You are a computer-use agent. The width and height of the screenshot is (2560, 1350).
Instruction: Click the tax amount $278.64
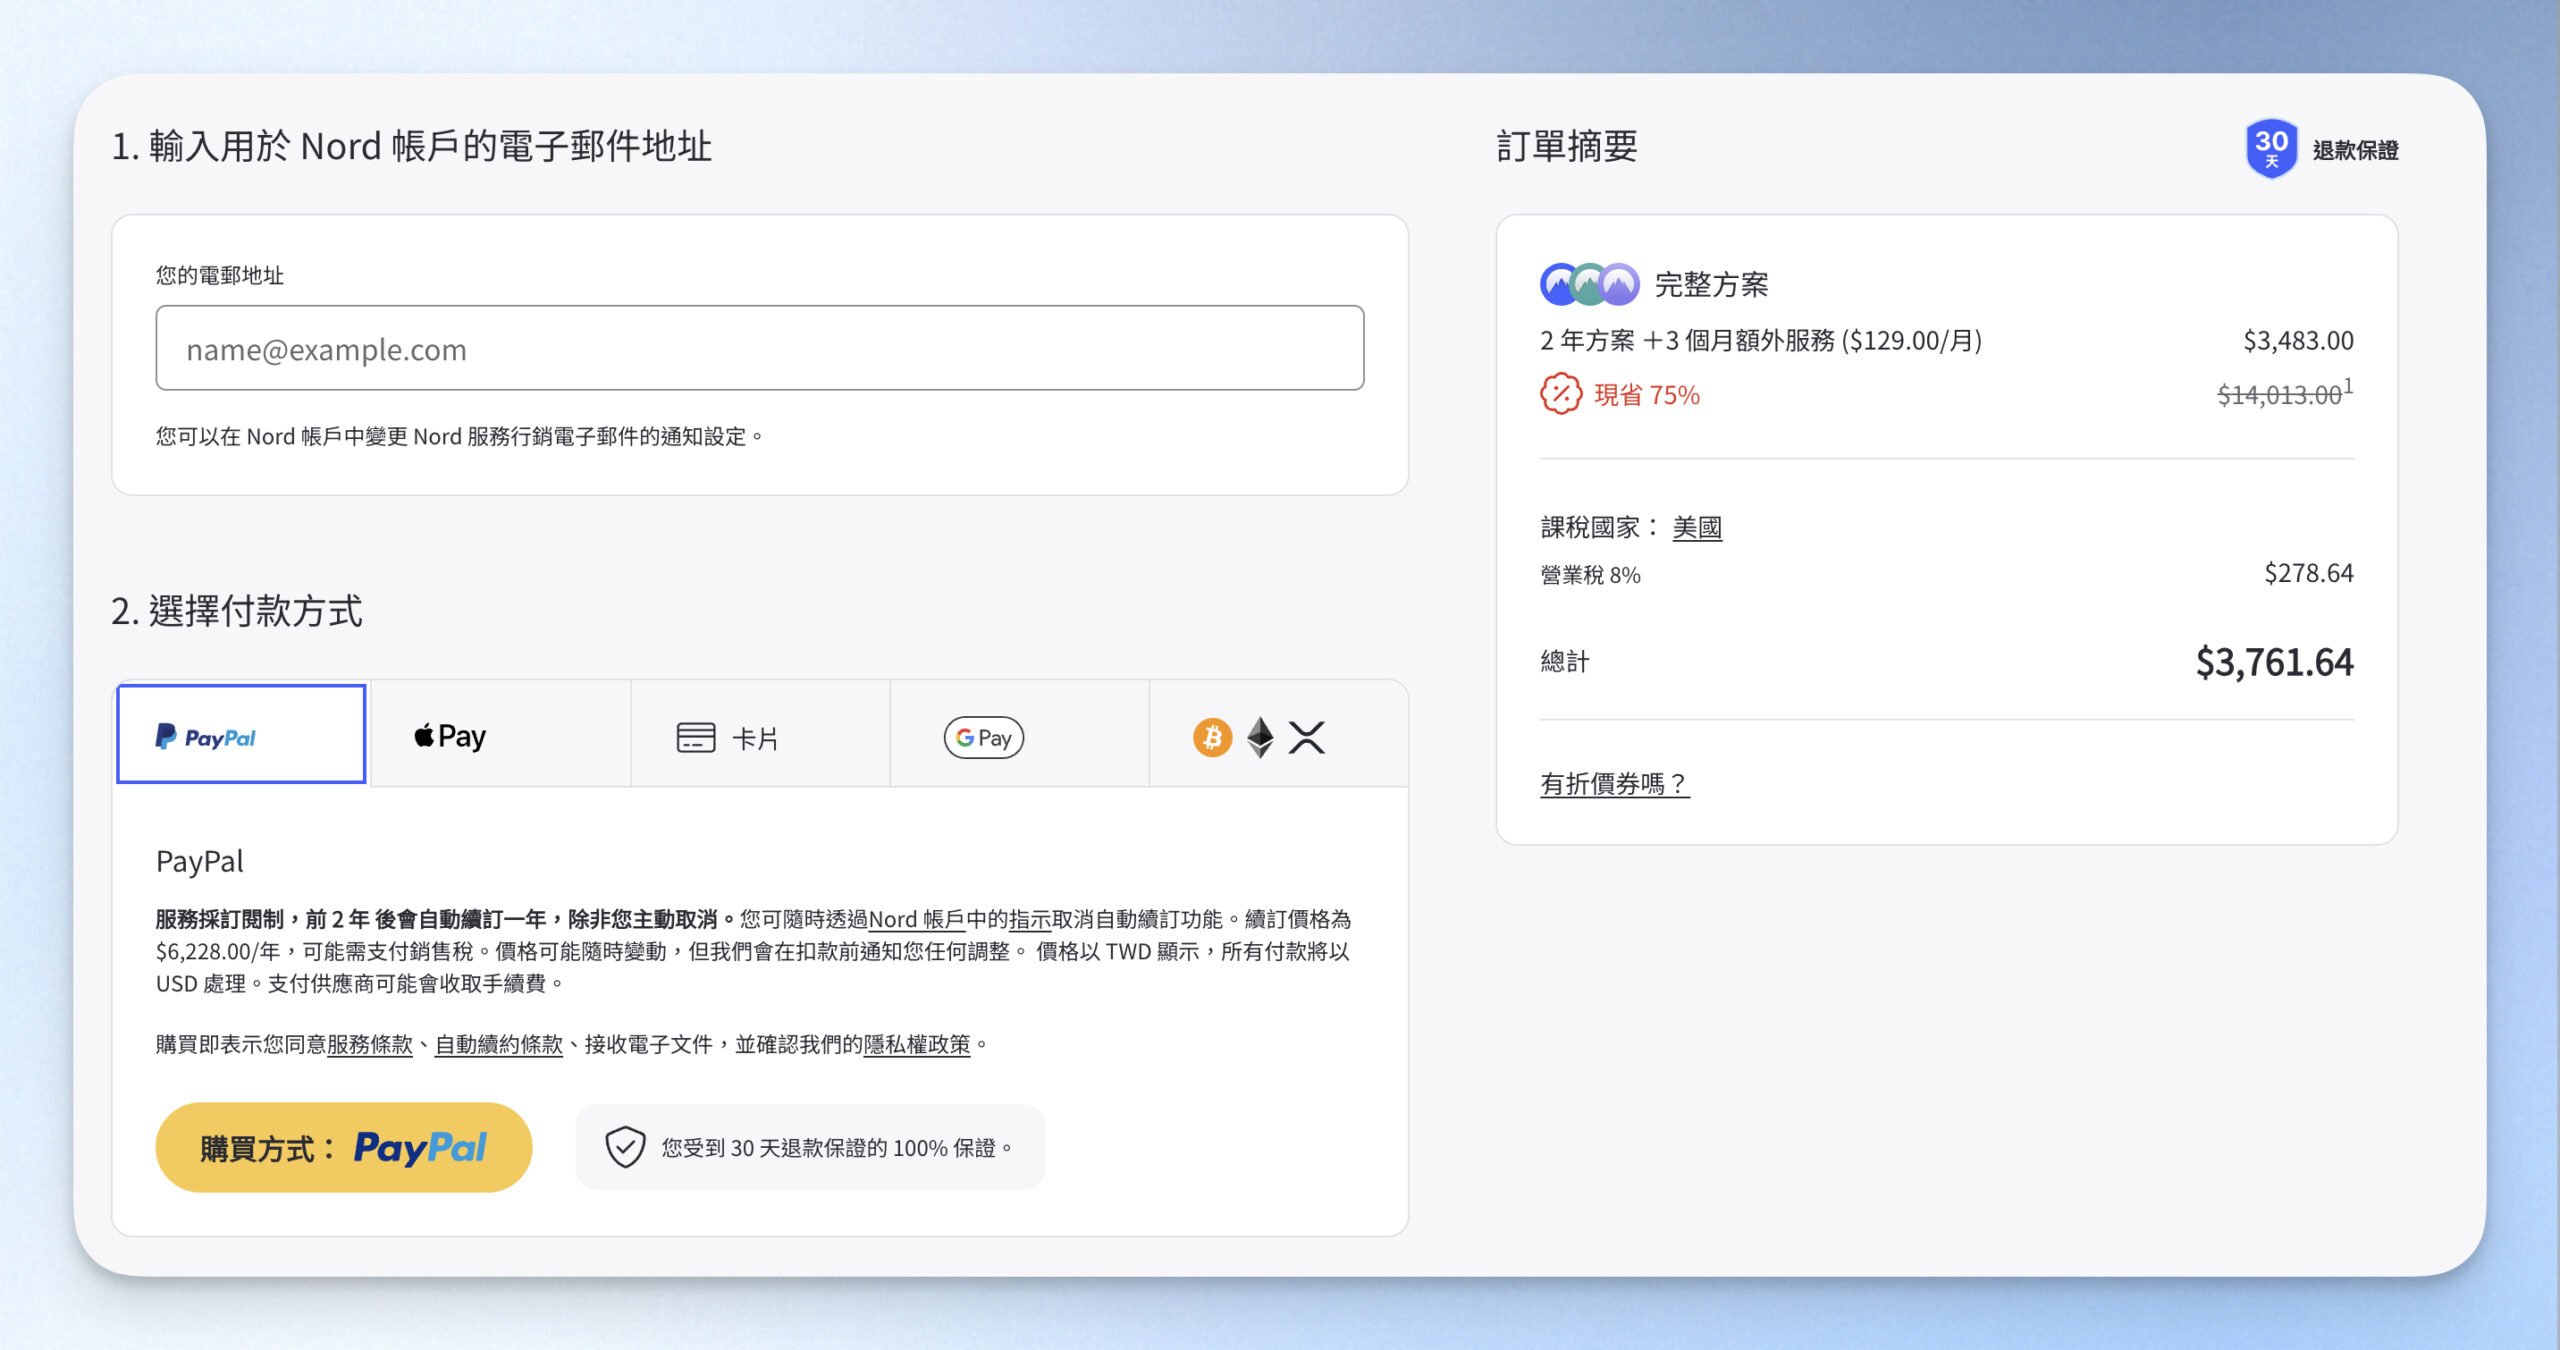point(2308,573)
